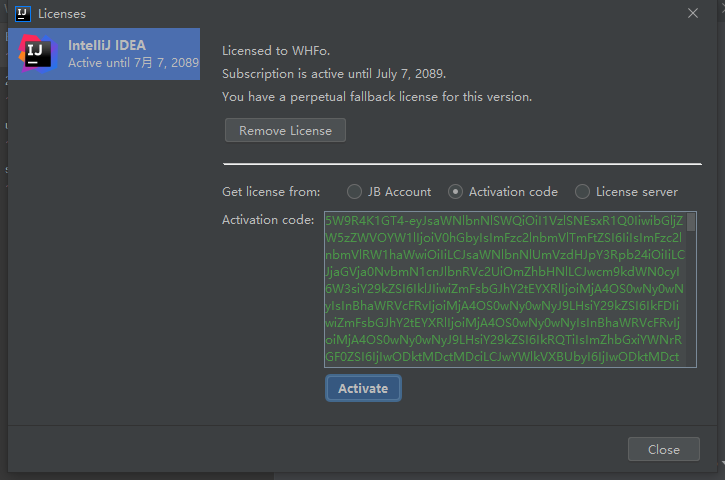Image resolution: width=725 pixels, height=480 pixels.
Task: Select the IntelliJ IDEA license entry
Action: pos(104,54)
